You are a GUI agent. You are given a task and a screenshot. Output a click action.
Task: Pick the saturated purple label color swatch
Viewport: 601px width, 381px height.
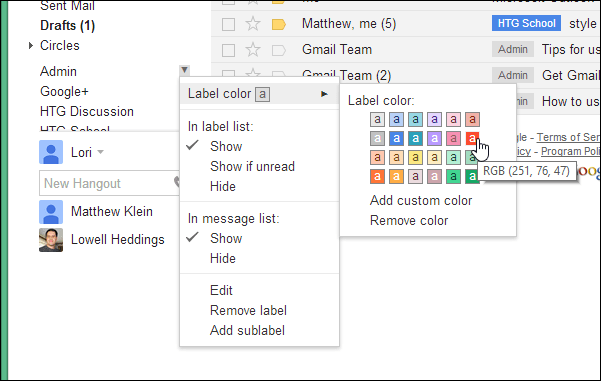pos(434,138)
